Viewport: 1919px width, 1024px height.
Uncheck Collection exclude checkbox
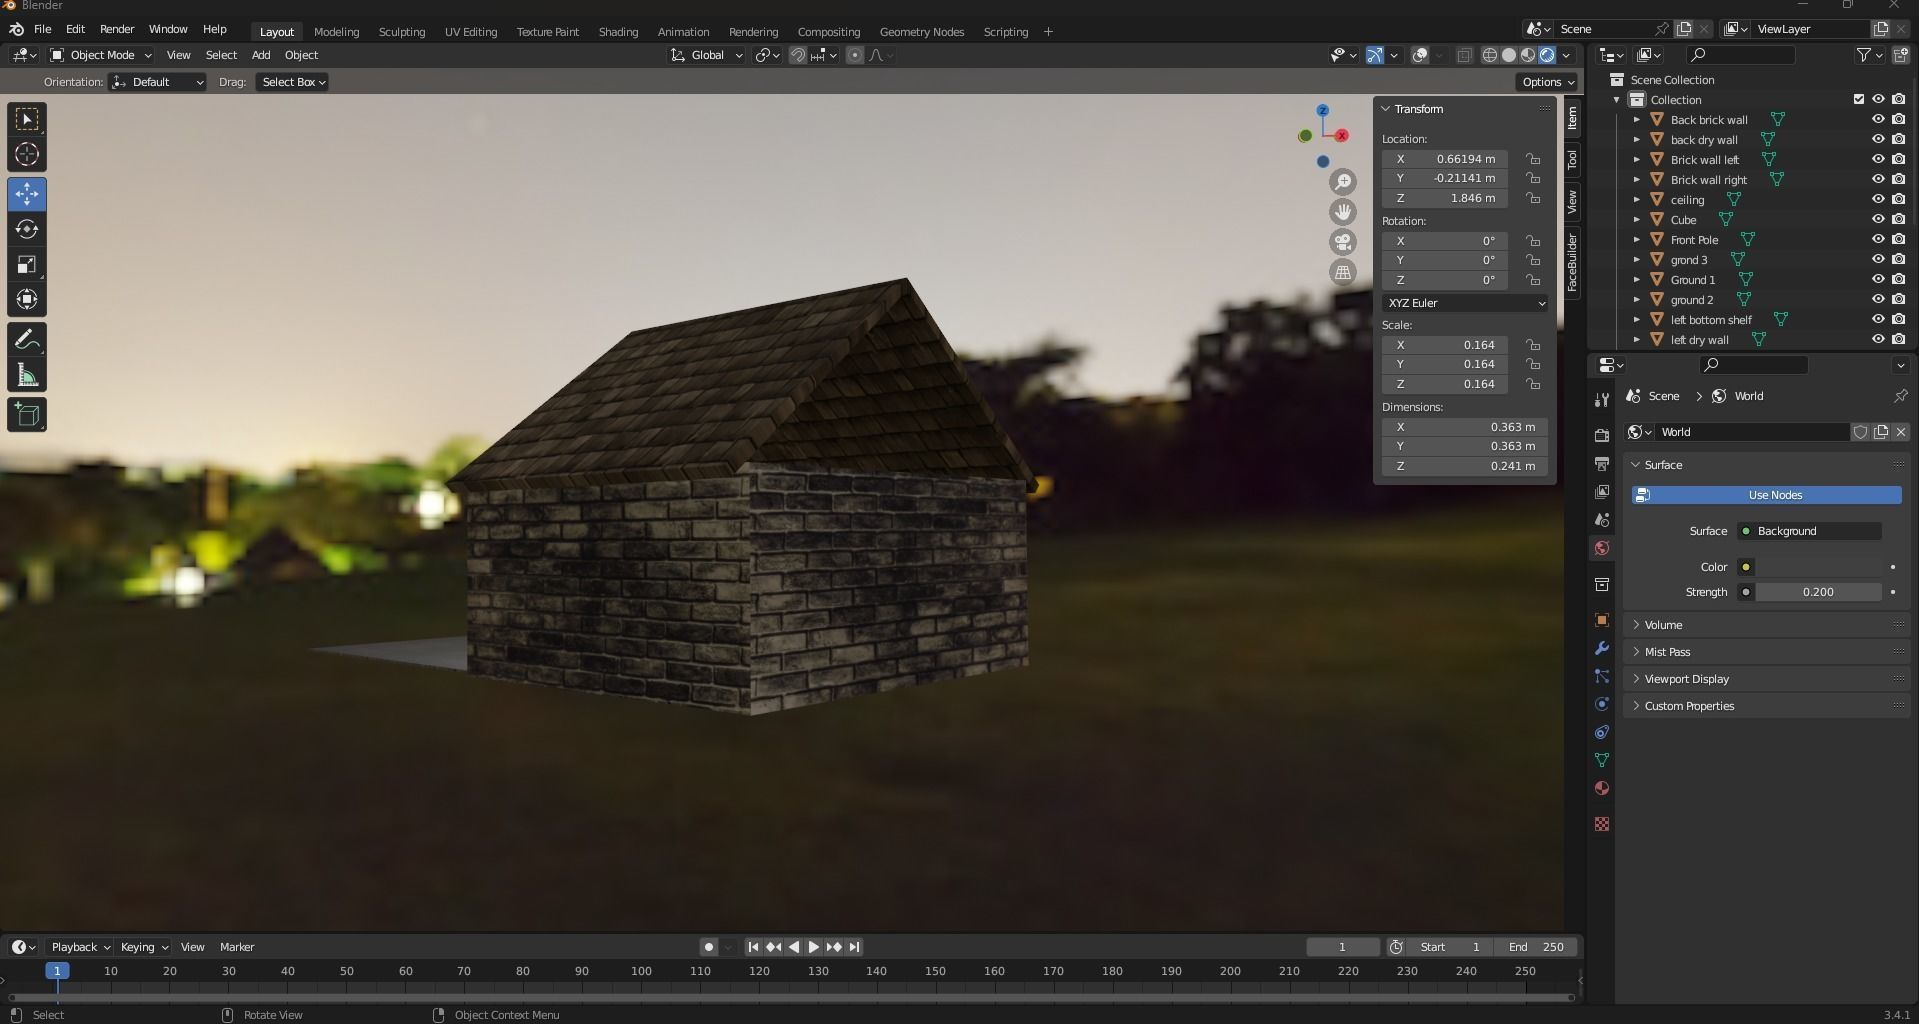[1859, 99]
